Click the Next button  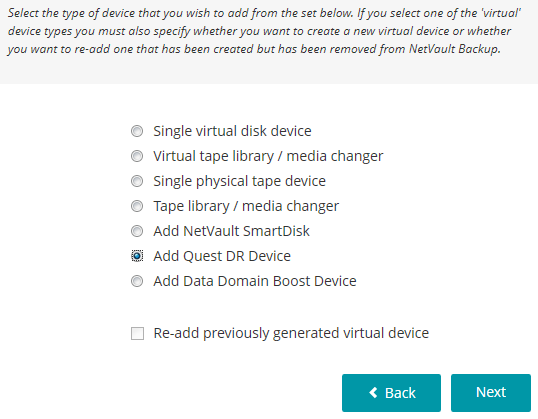[491, 393]
